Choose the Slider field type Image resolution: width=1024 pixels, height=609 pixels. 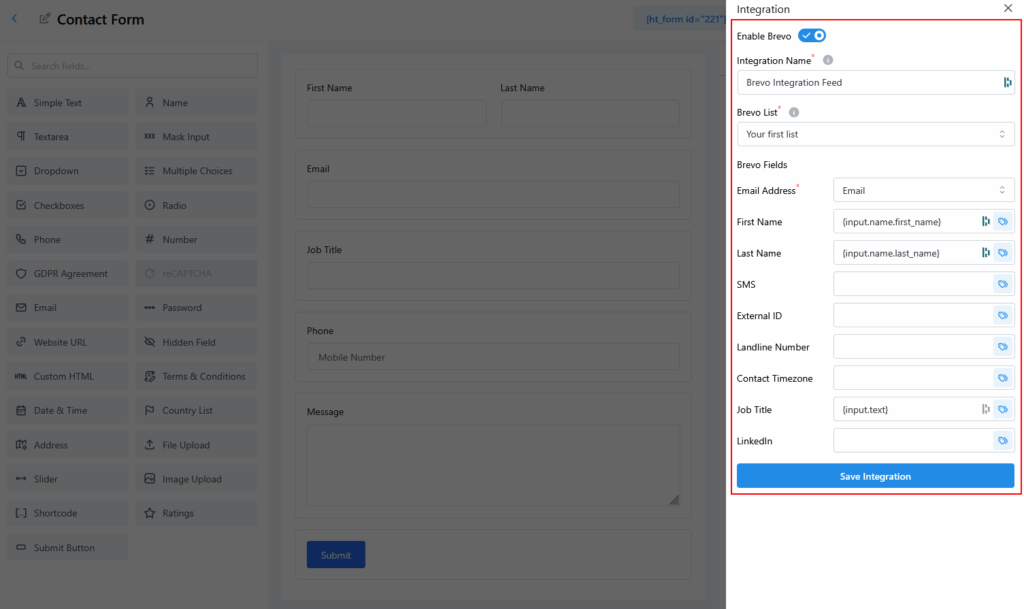(68, 479)
